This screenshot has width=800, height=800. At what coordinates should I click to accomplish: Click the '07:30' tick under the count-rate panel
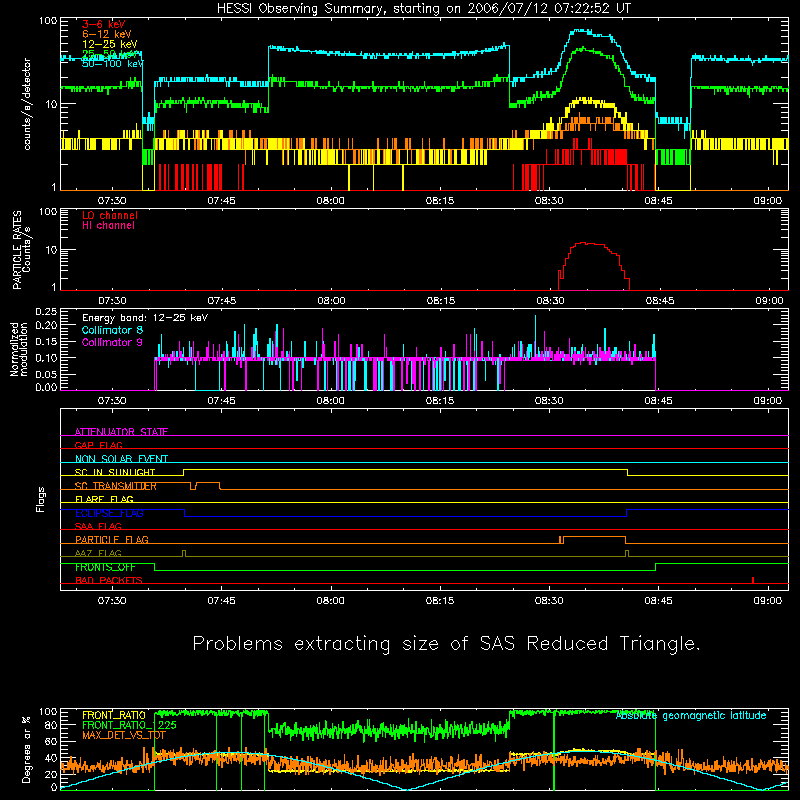coord(112,201)
